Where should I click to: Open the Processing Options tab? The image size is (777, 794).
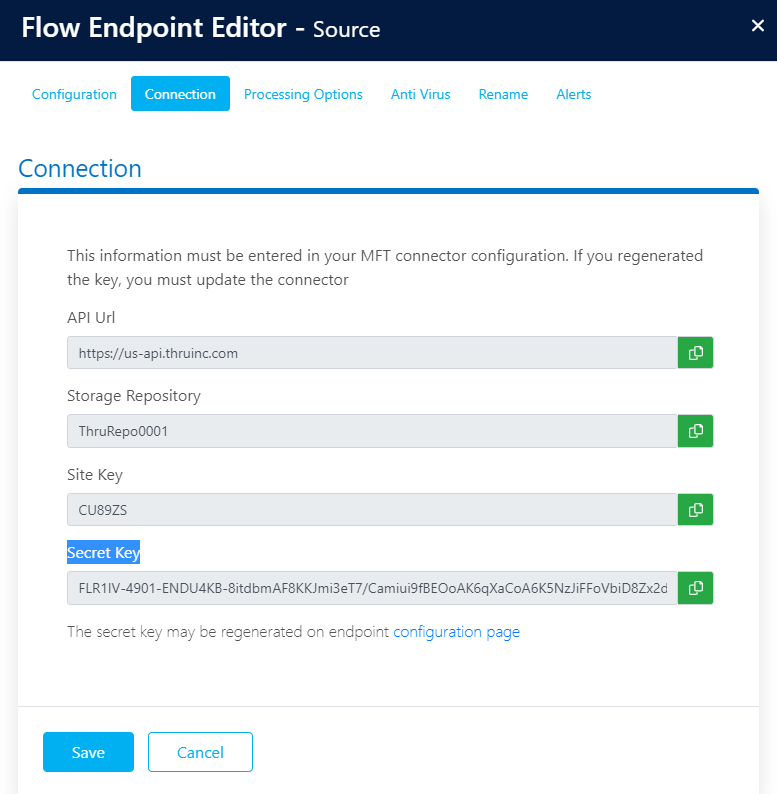tap(303, 94)
